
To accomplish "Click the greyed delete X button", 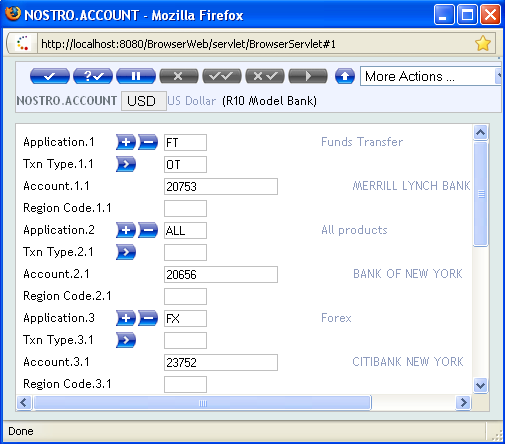I will pyautogui.click(x=179, y=76).
